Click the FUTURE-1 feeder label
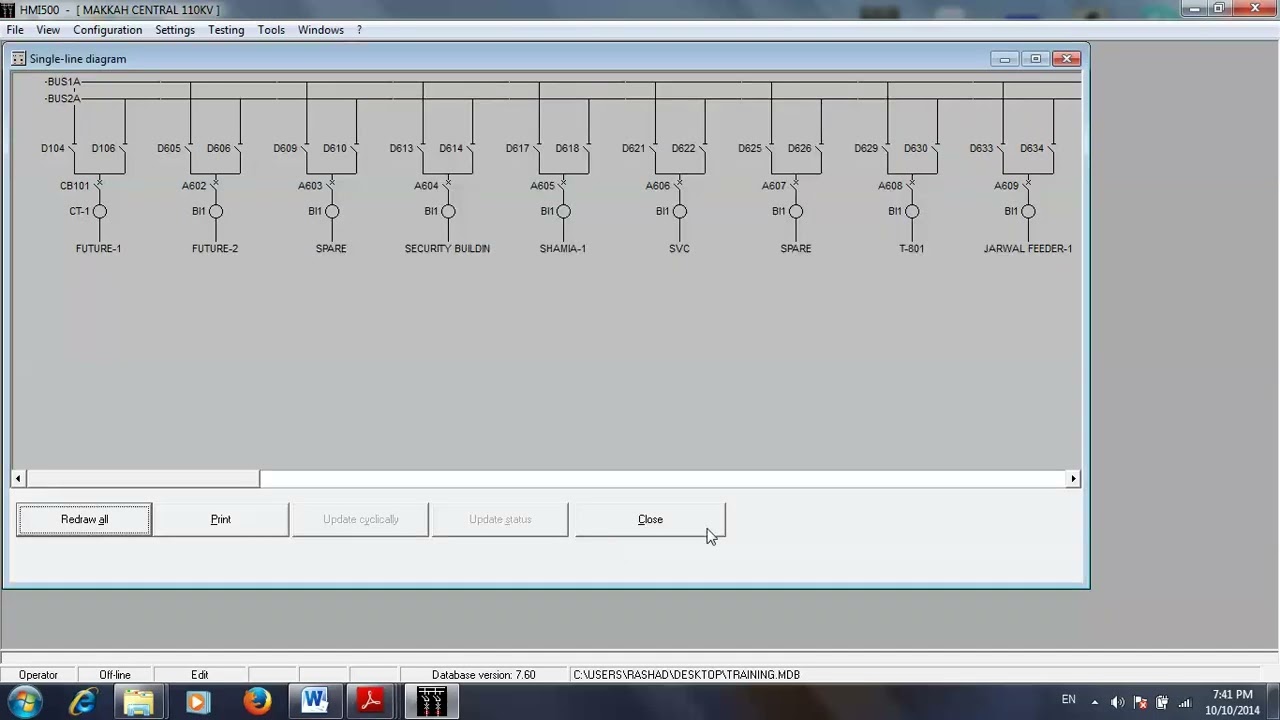The width and height of the screenshot is (1280, 720). click(x=98, y=248)
